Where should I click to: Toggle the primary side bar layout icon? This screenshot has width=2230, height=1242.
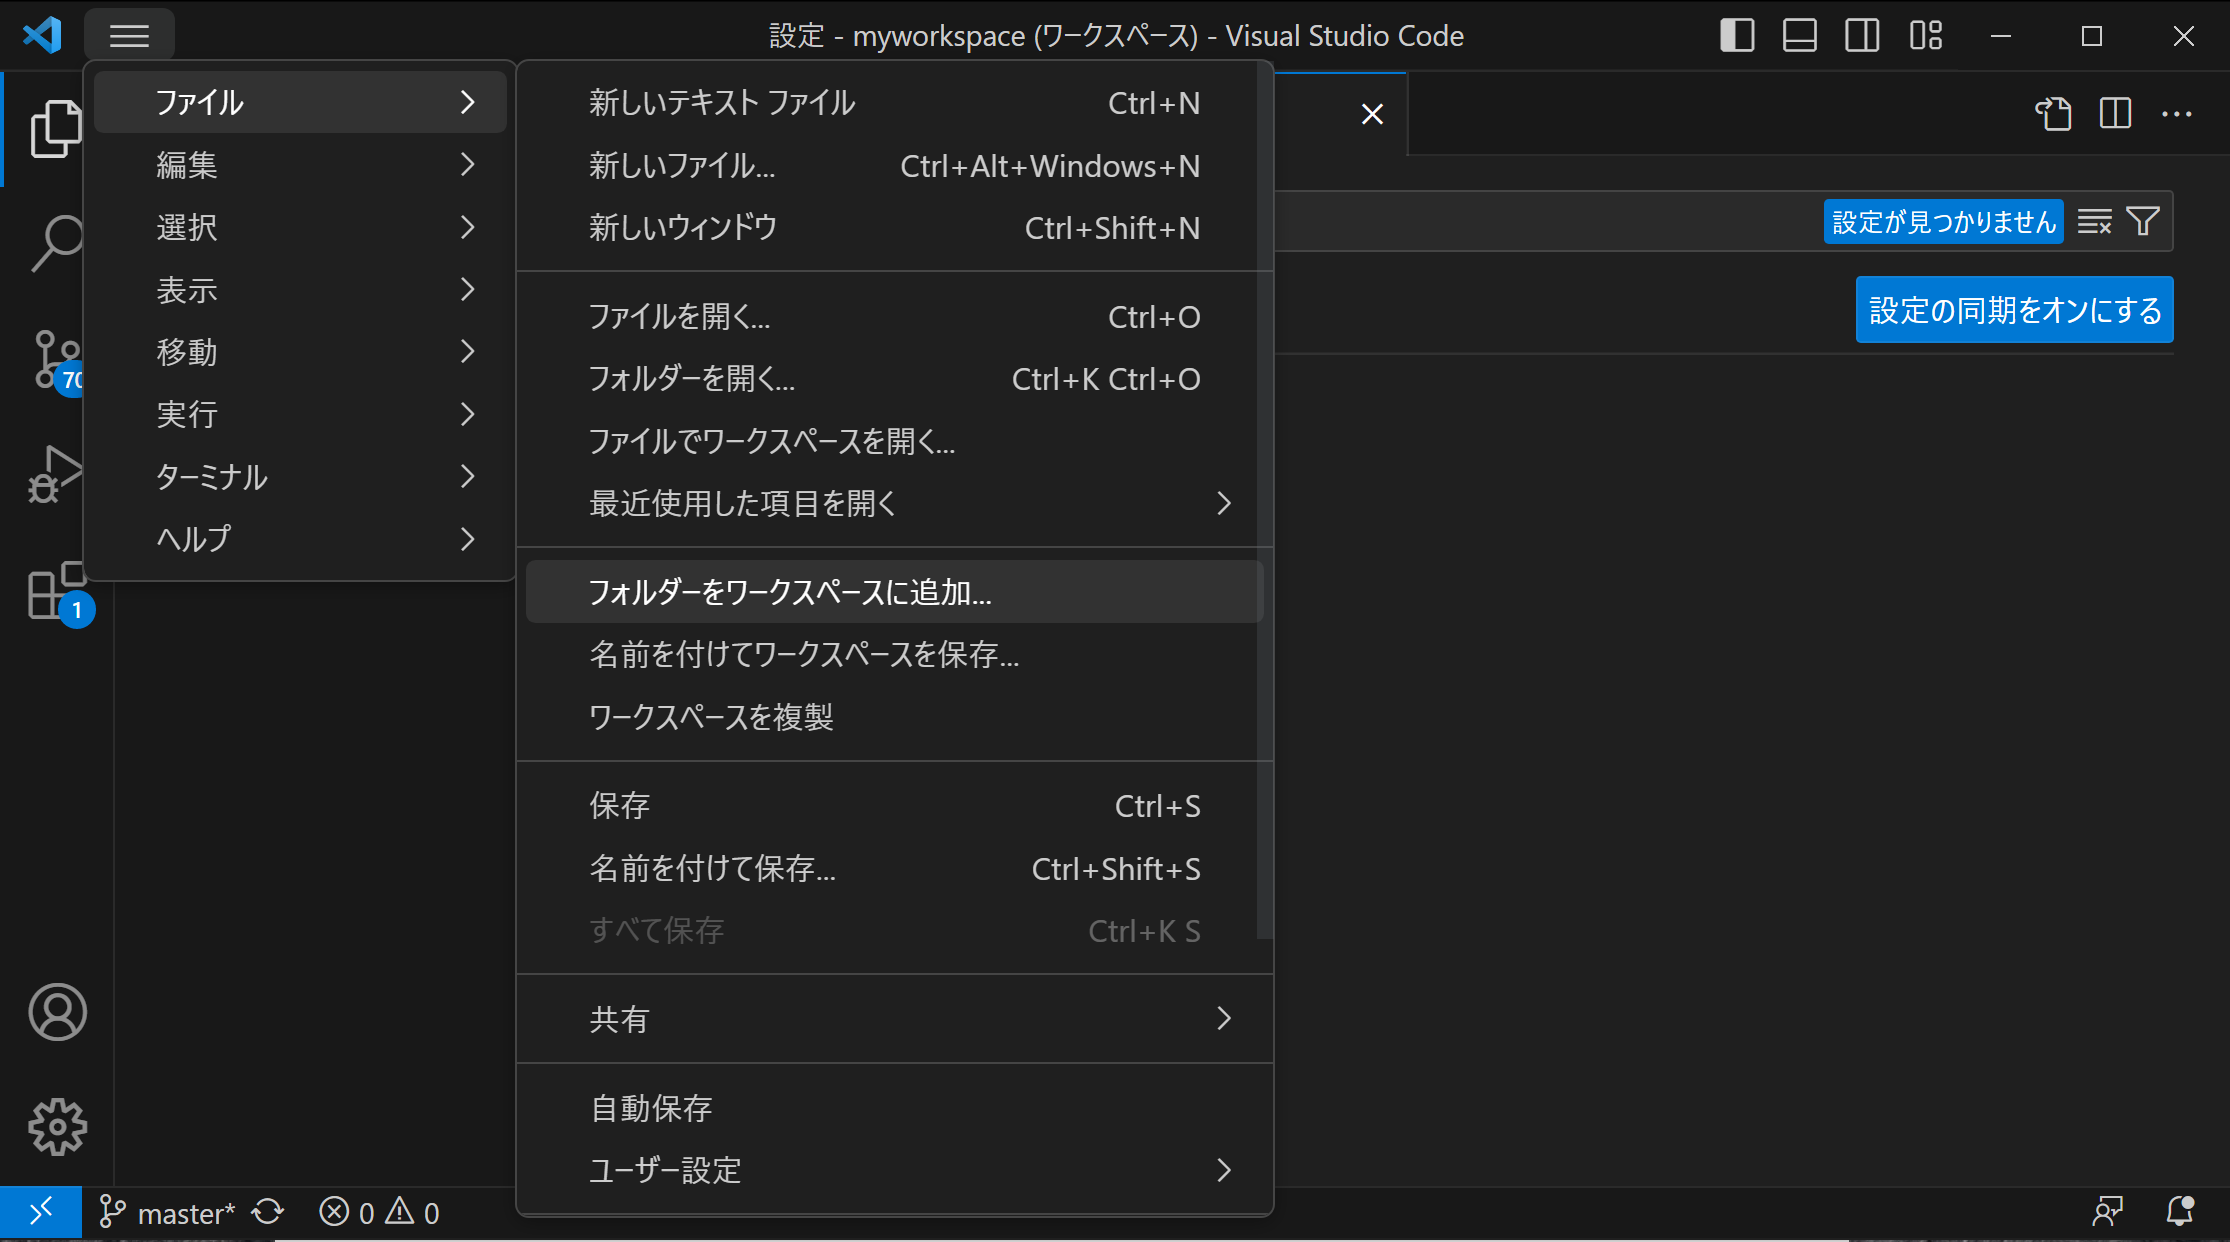pyautogui.click(x=1737, y=36)
